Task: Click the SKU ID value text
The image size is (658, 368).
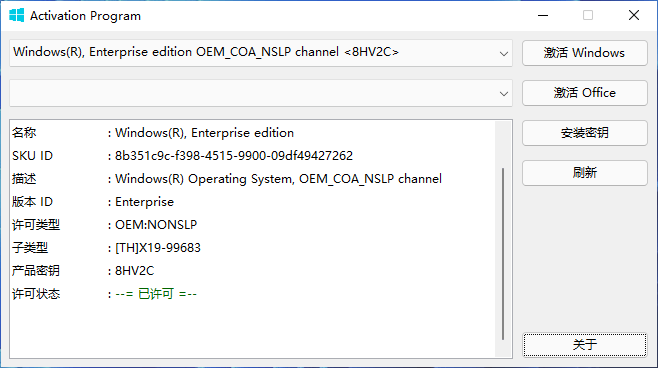Action: click(234, 156)
